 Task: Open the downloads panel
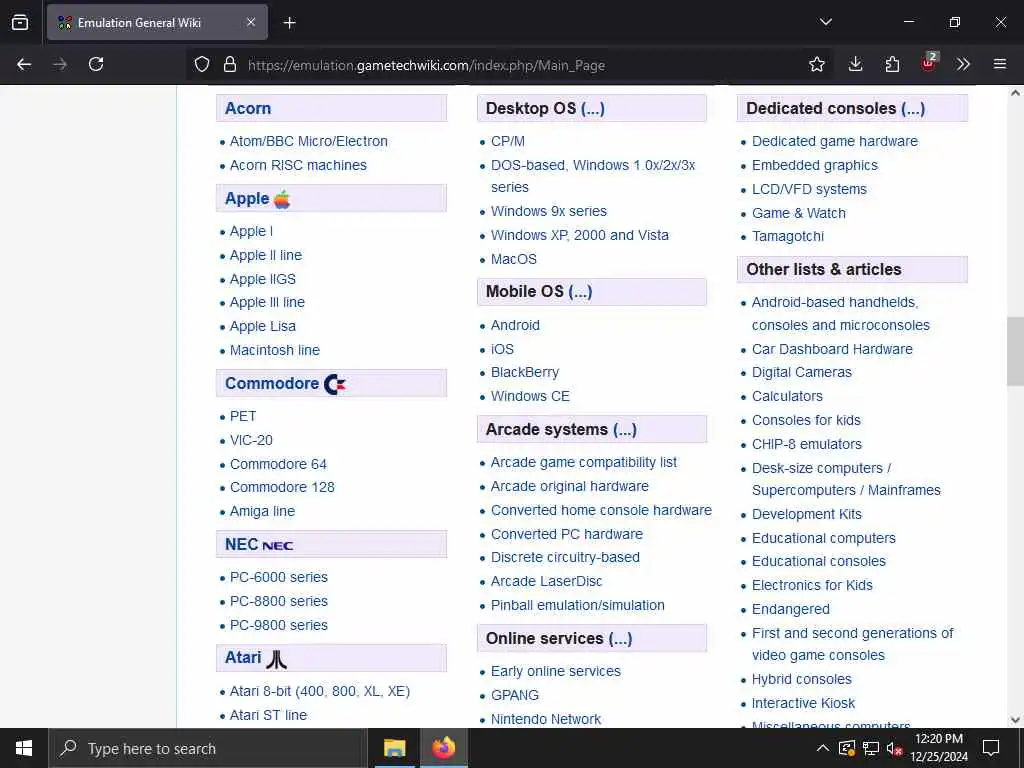pyautogui.click(x=855, y=64)
